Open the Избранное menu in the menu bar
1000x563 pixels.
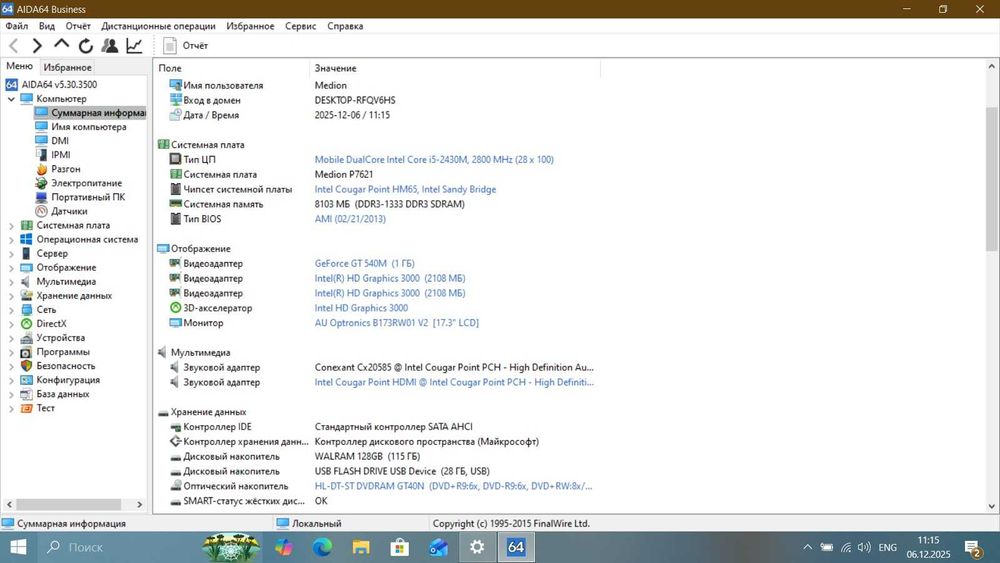[250, 26]
